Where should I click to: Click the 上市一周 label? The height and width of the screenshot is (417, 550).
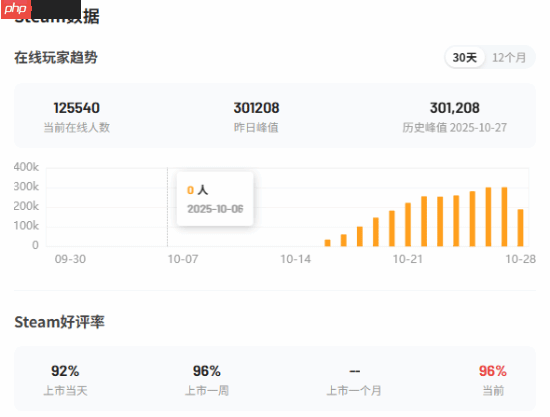207,390
